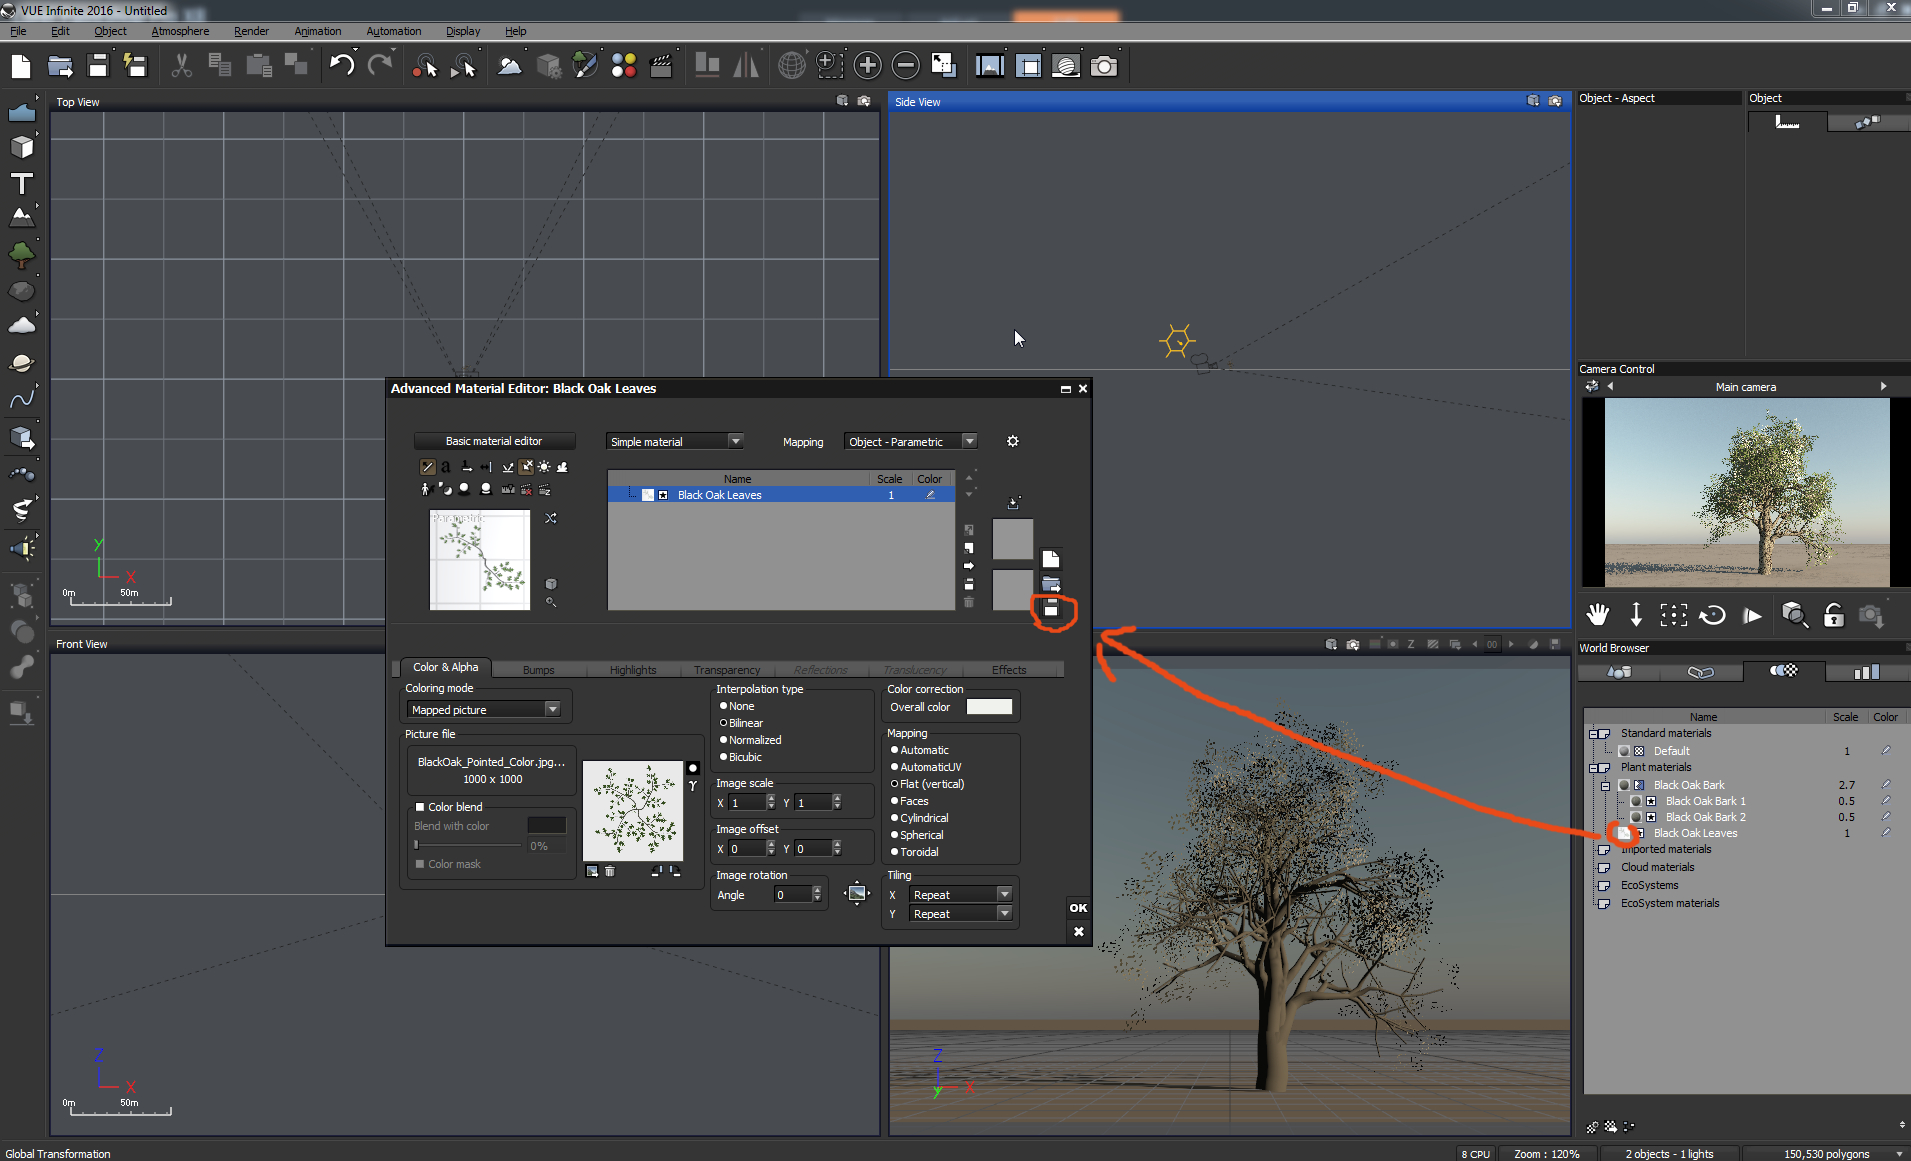Confirm with the OK button
This screenshot has height=1161, width=1911.
click(1078, 908)
